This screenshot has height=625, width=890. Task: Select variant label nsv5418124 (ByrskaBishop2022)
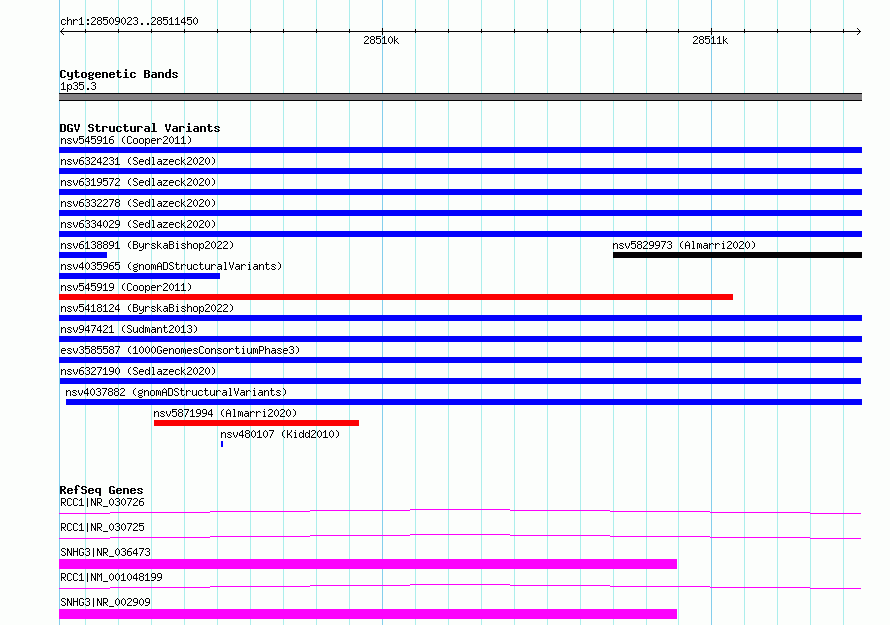coord(147,308)
